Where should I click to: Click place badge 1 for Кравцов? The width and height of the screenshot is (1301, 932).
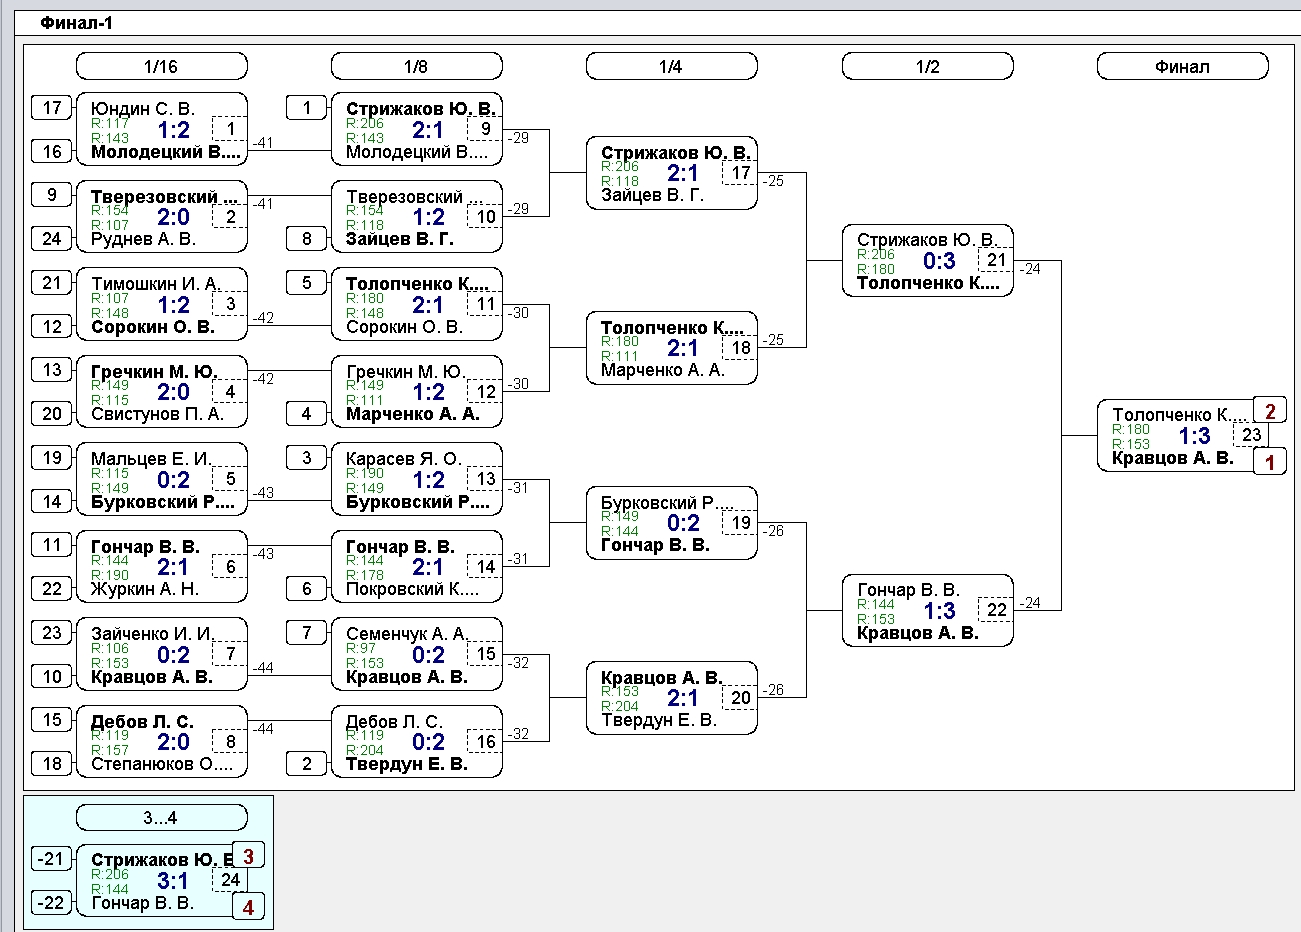tap(1270, 462)
